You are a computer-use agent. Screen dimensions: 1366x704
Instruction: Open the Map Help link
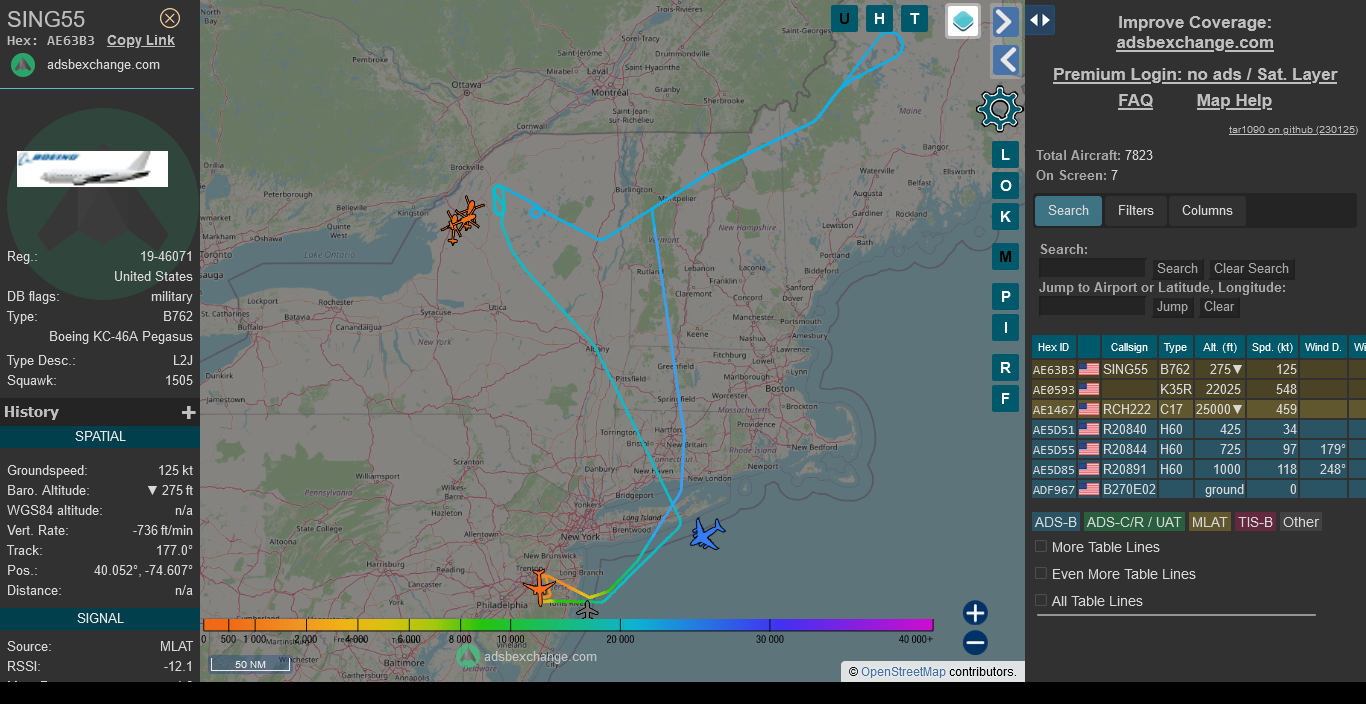tap(1234, 101)
